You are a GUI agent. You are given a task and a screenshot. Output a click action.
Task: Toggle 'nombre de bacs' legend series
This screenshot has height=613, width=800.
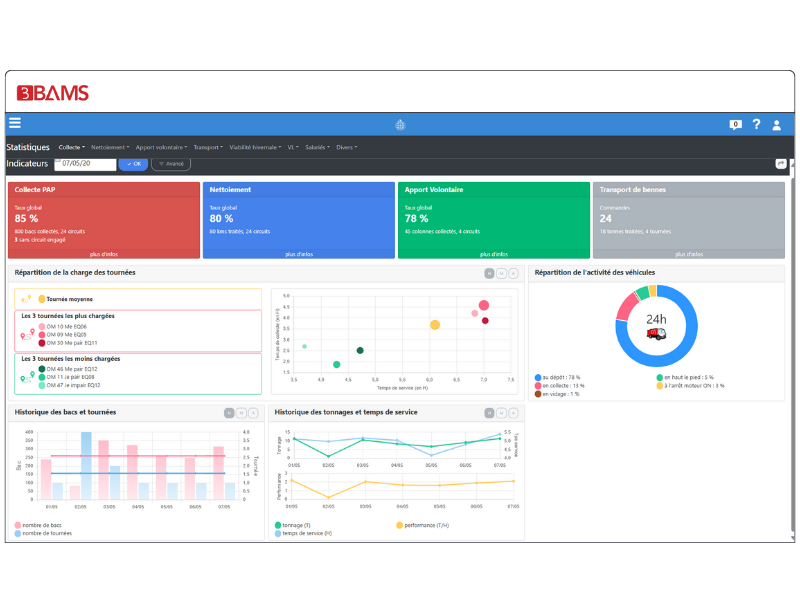click(19, 525)
